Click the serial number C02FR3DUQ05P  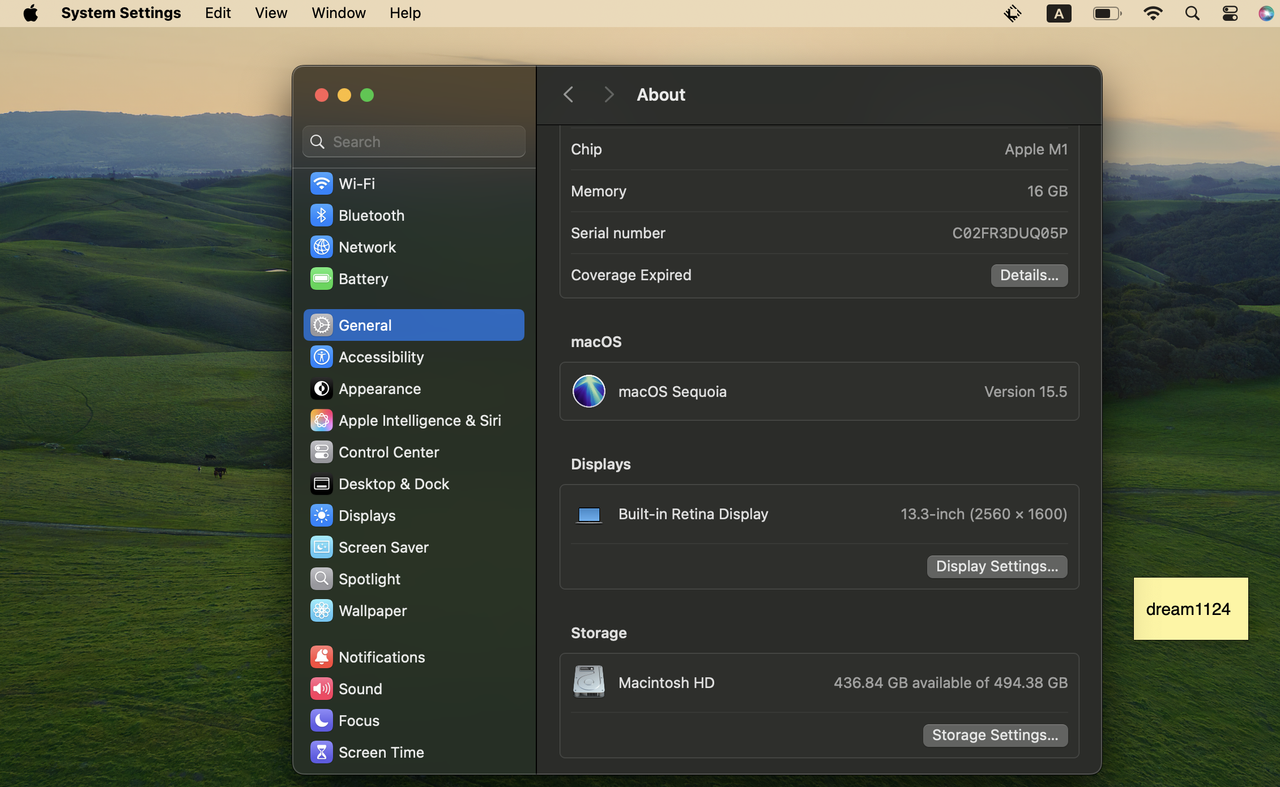(1010, 233)
